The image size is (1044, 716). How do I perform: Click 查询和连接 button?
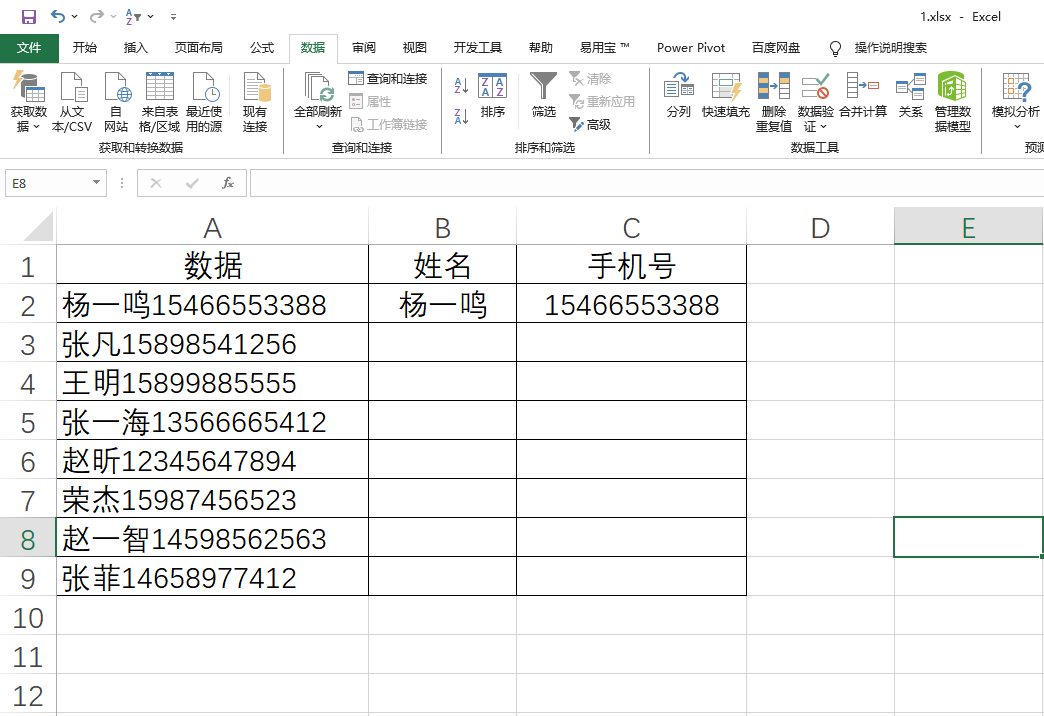[x=388, y=79]
